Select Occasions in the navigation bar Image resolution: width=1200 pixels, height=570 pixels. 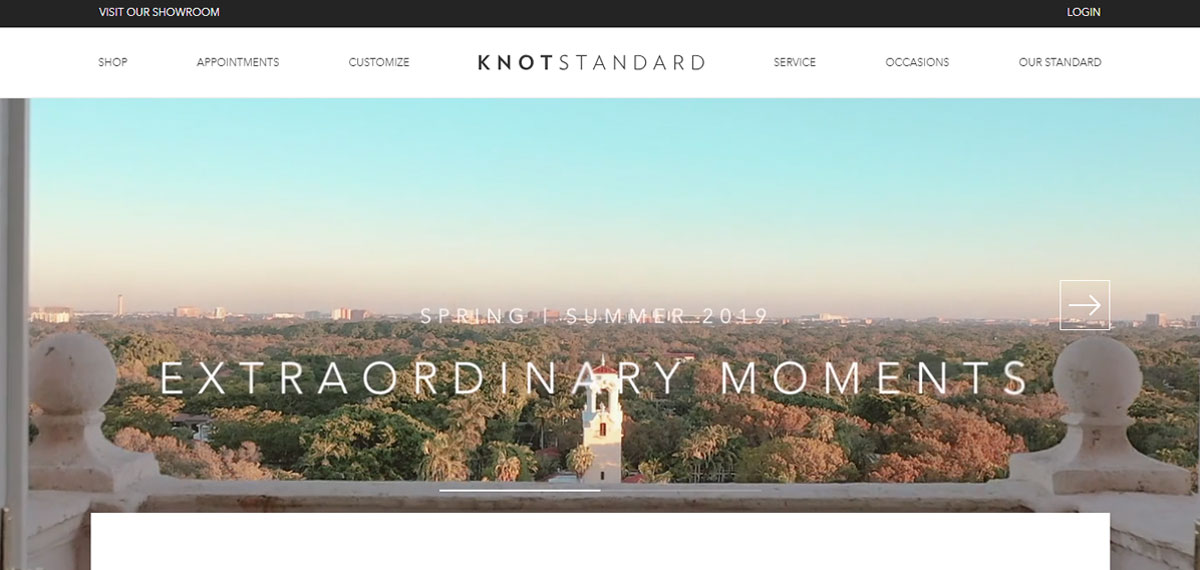[x=917, y=62]
